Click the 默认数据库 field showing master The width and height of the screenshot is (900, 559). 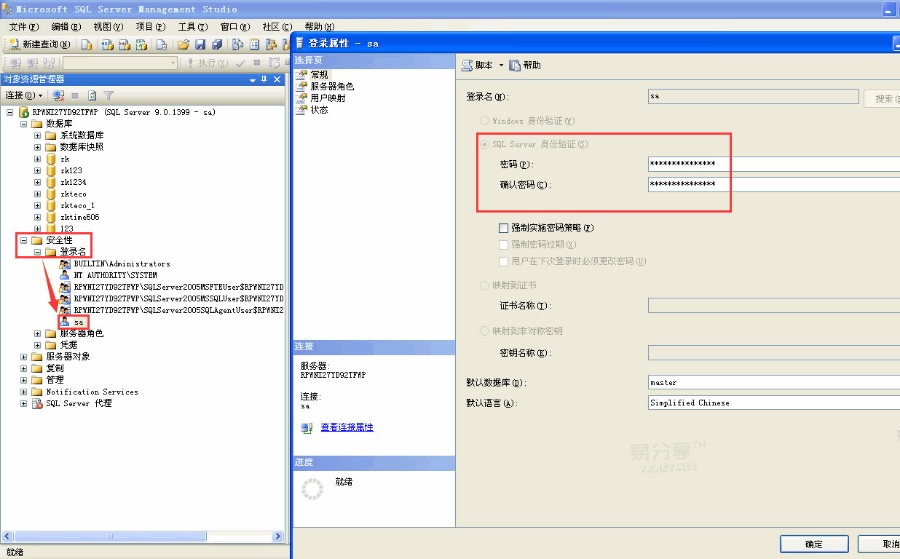coord(774,382)
